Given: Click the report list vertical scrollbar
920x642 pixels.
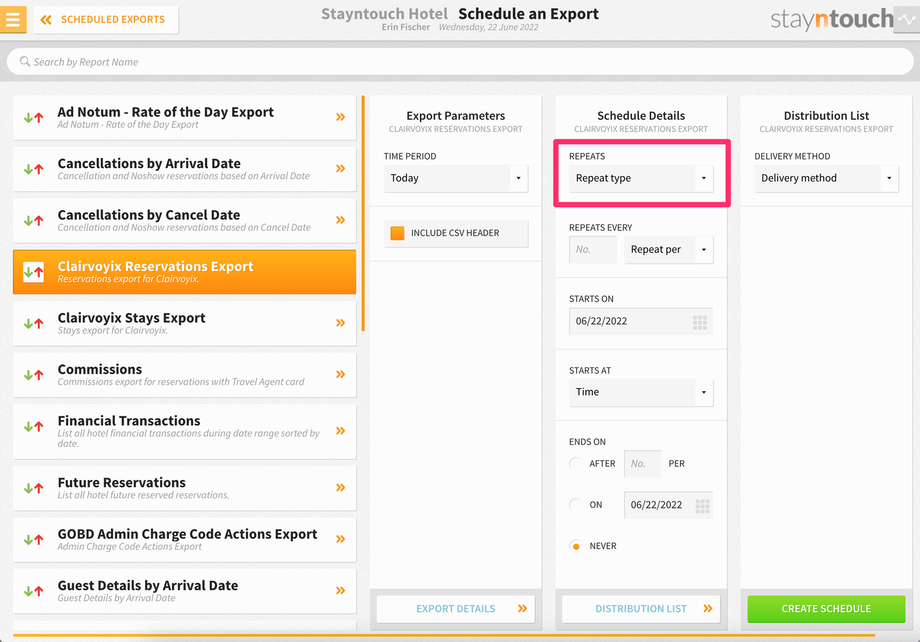Looking at the screenshot, I should point(363,213).
